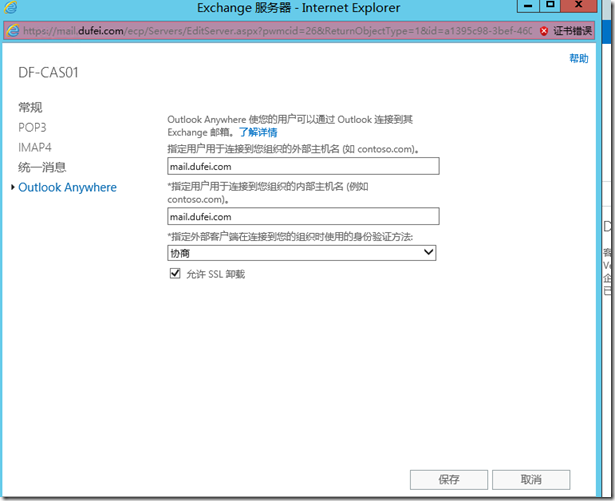Image resolution: width=615 pixels, height=501 pixels.
Task: Click the selected-section arrow beside Outlook Anywhere
Action: [13, 188]
